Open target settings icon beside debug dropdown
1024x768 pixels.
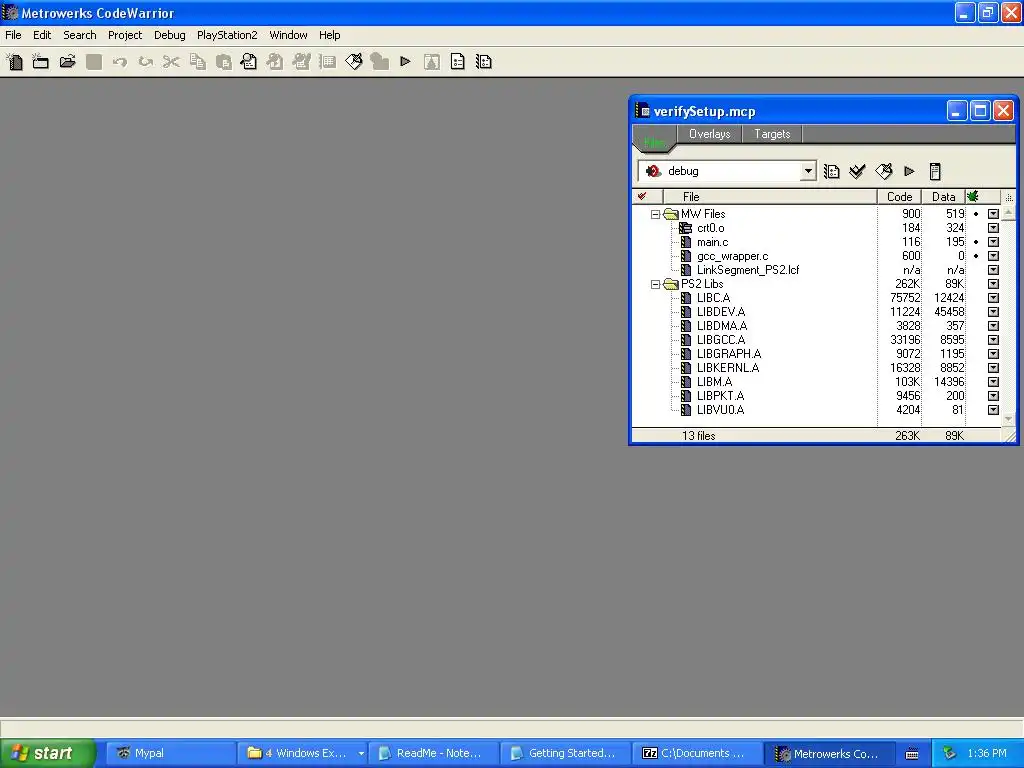coord(831,171)
